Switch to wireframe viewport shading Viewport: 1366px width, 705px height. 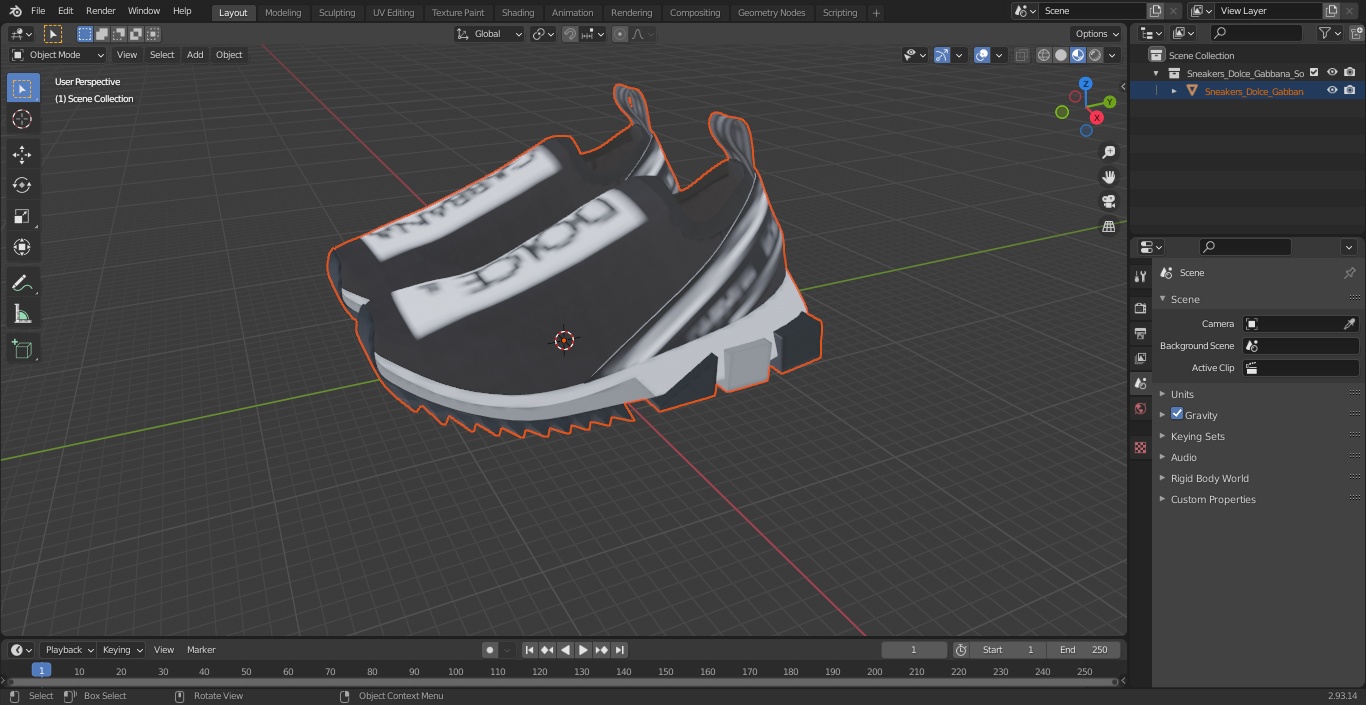click(x=1044, y=55)
